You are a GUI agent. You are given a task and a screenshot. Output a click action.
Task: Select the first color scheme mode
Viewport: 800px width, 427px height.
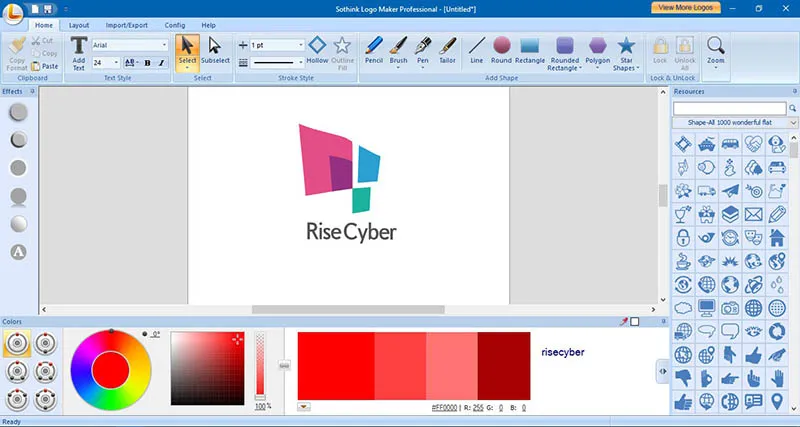click(x=16, y=344)
